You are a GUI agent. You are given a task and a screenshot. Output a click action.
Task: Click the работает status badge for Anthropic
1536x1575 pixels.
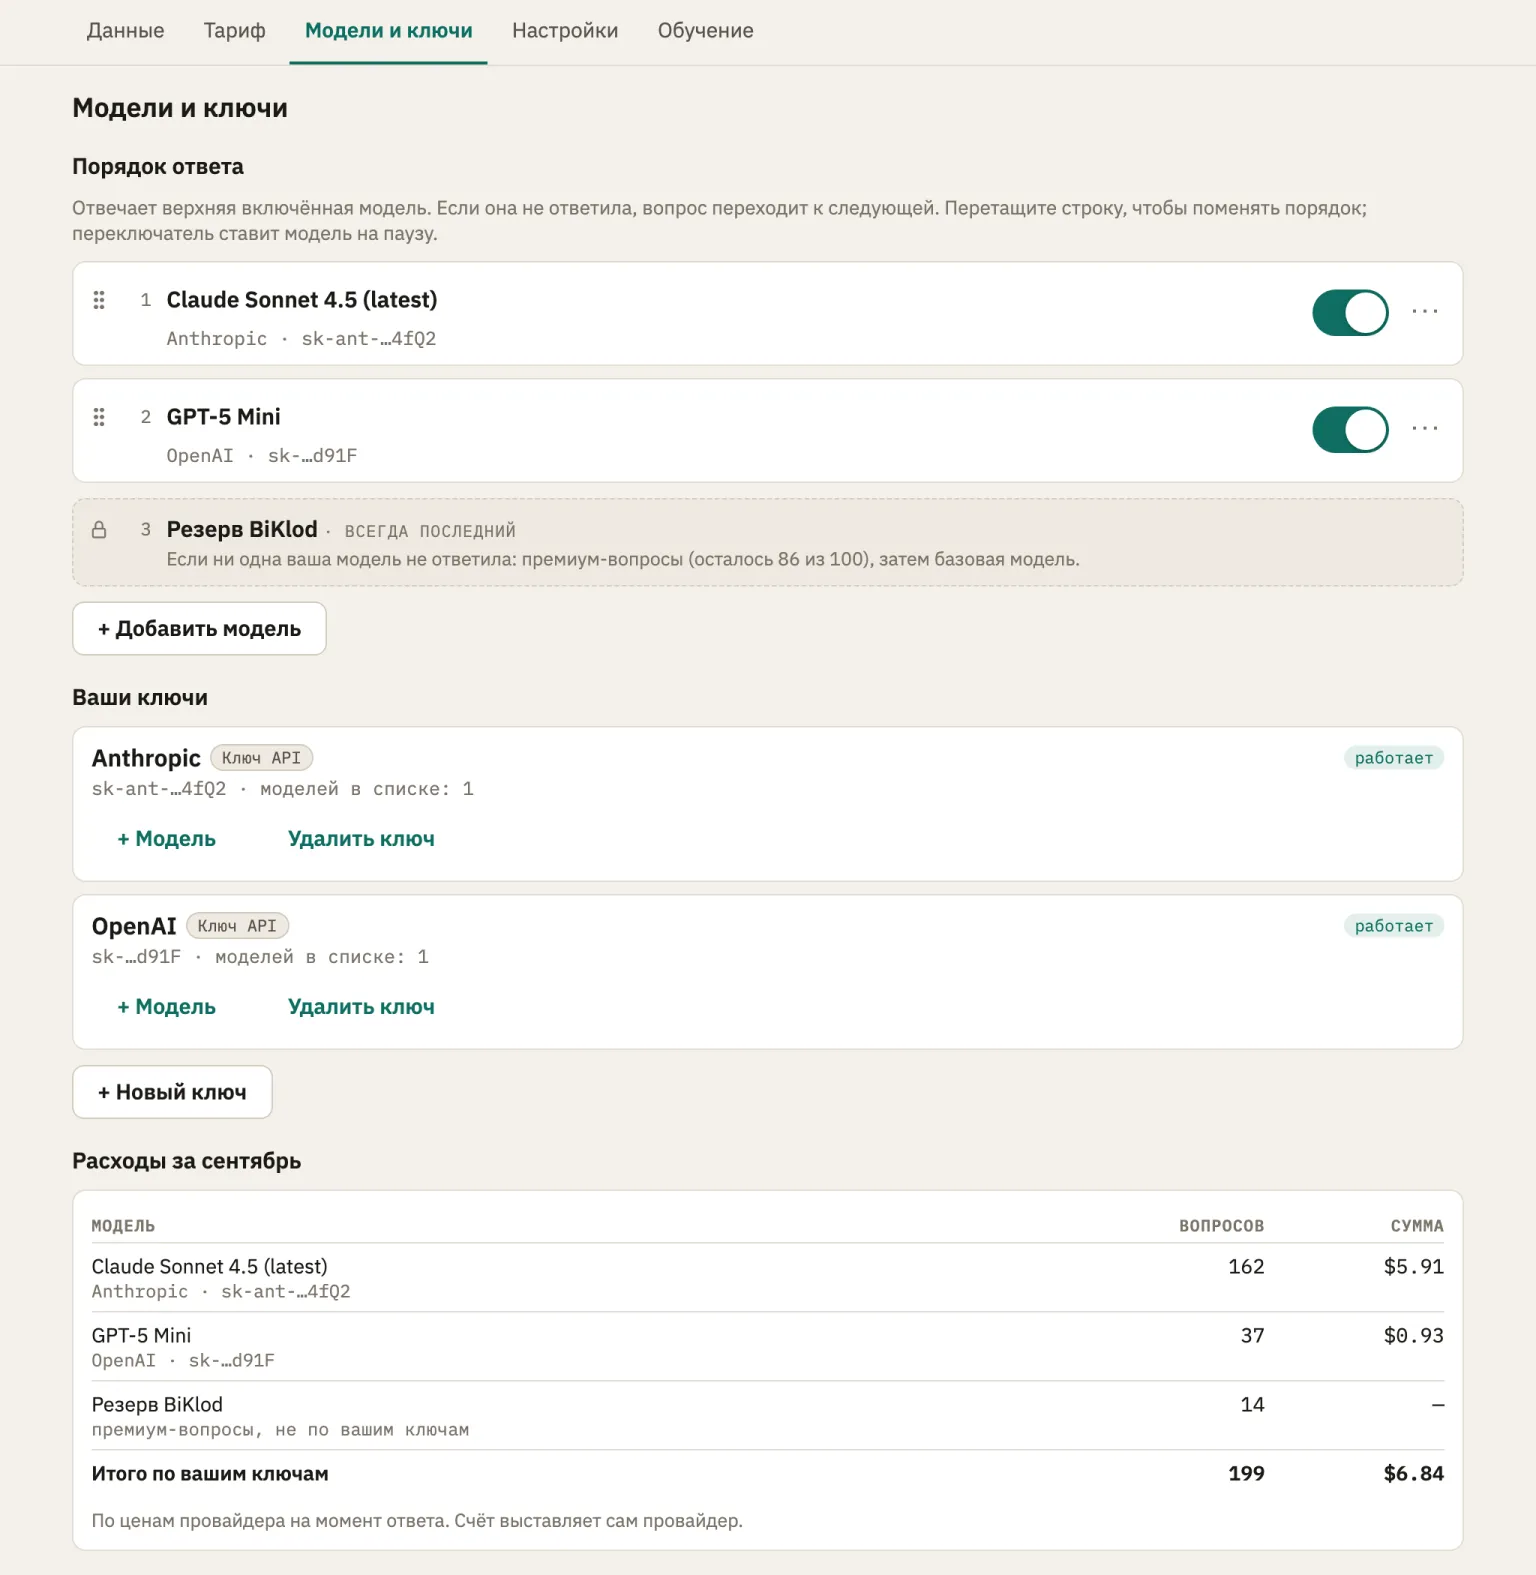coord(1394,758)
